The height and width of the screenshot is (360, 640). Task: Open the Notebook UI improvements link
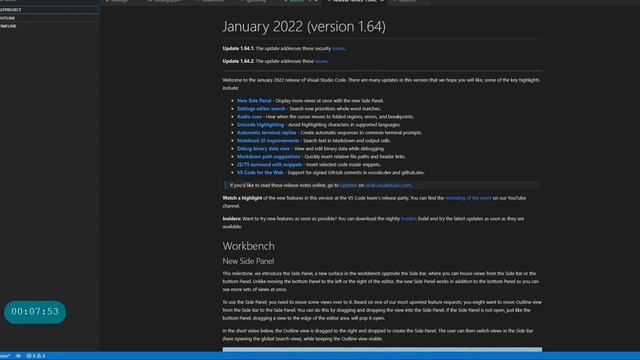[268, 140]
